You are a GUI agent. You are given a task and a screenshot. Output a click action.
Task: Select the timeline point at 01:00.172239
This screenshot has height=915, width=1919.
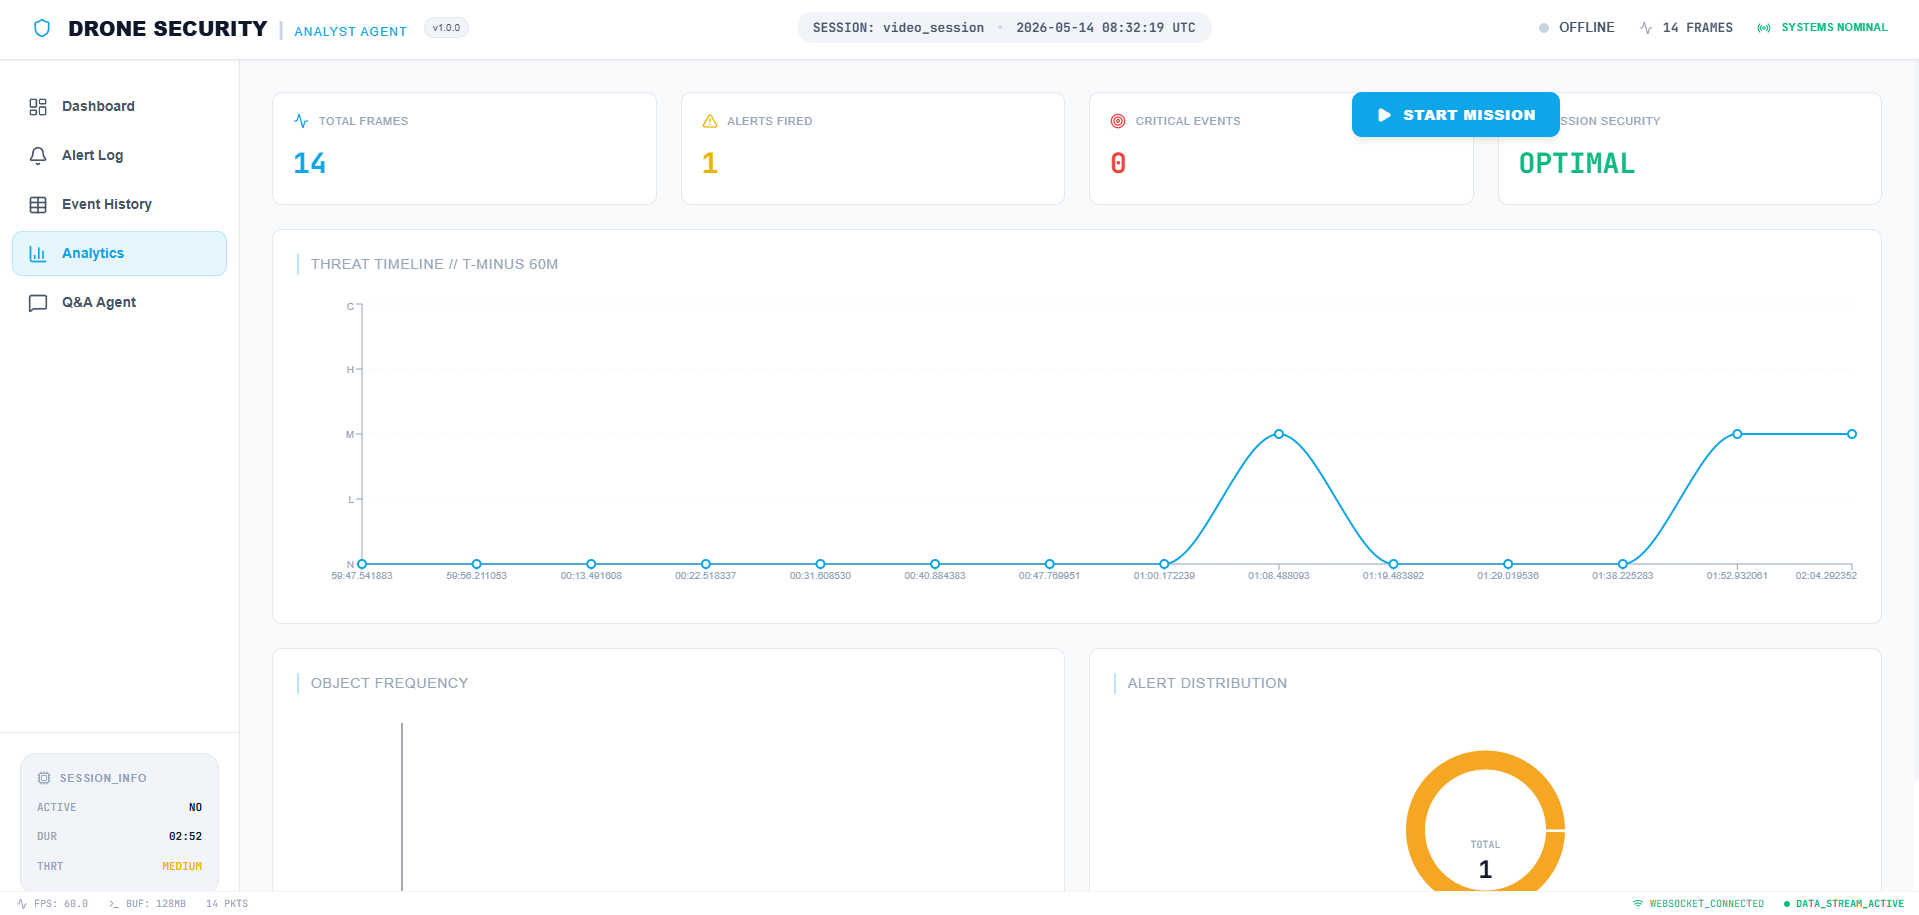click(x=1164, y=564)
